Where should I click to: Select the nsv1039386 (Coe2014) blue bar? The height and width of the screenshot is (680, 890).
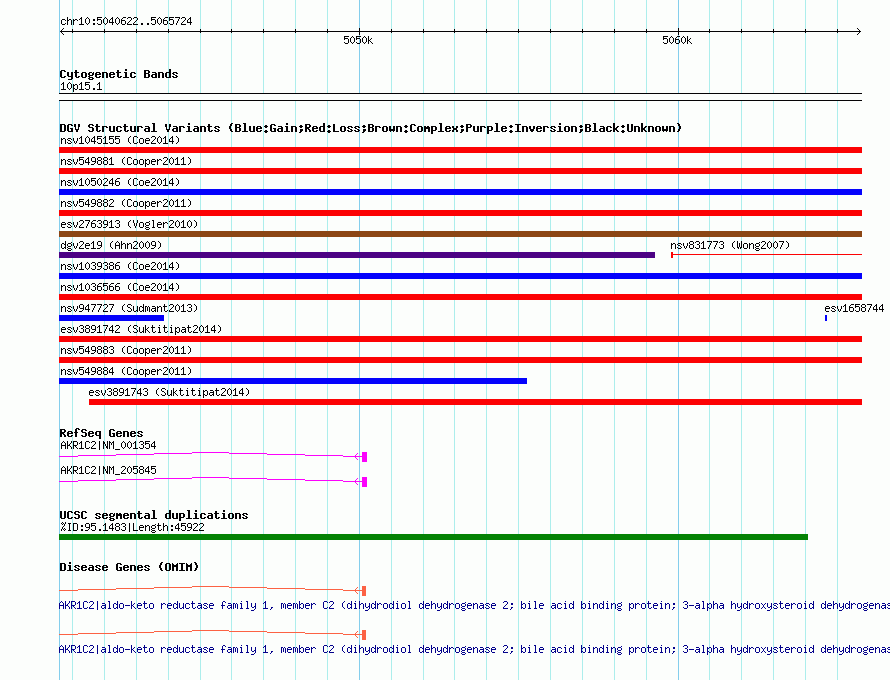click(x=460, y=276)
